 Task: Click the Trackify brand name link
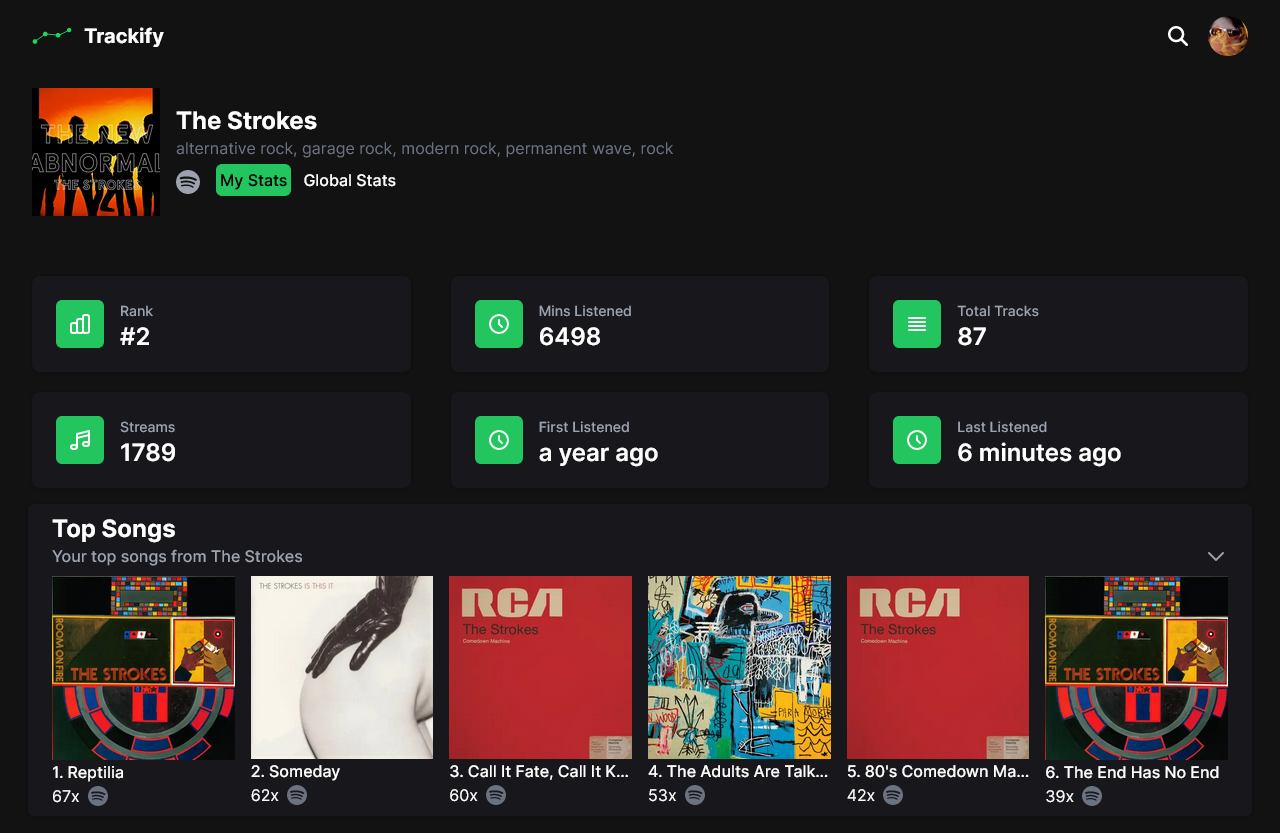coord(124,36)
